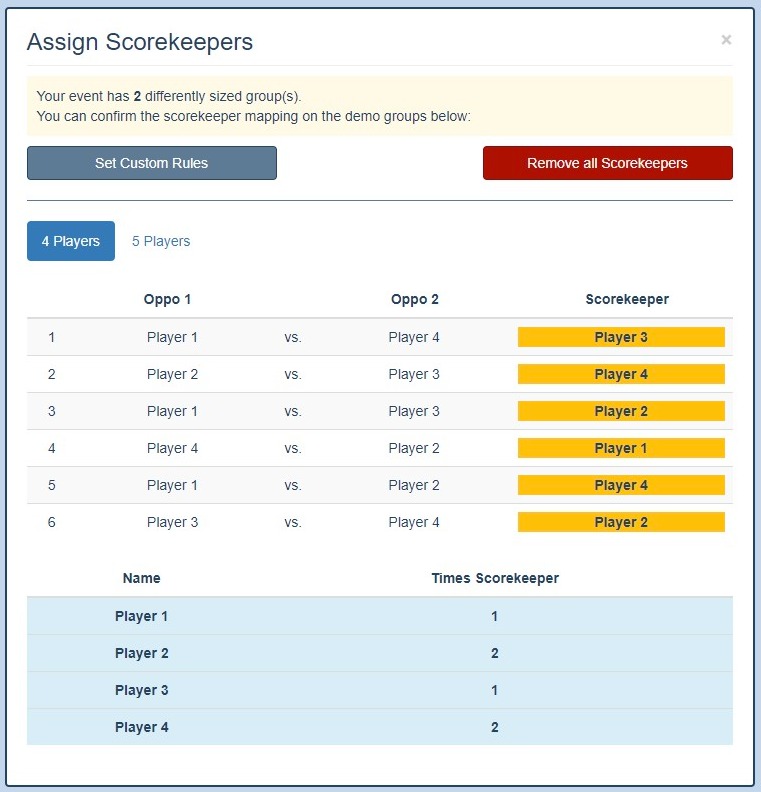
Task: Click Oppo 2 Player 2 in match 4
Action: coord(414,448)
